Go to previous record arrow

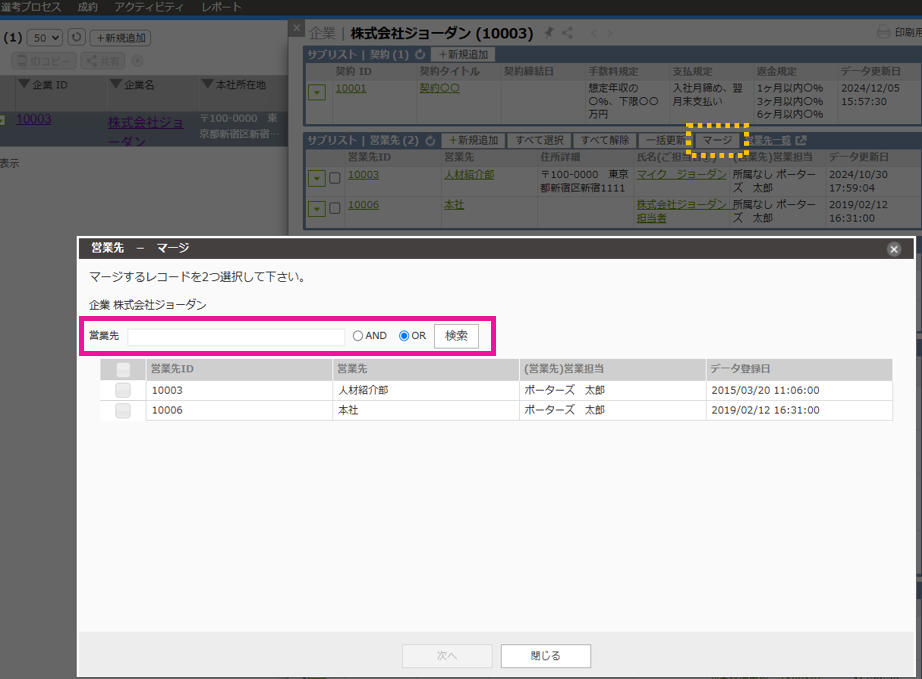coord(594,33)
